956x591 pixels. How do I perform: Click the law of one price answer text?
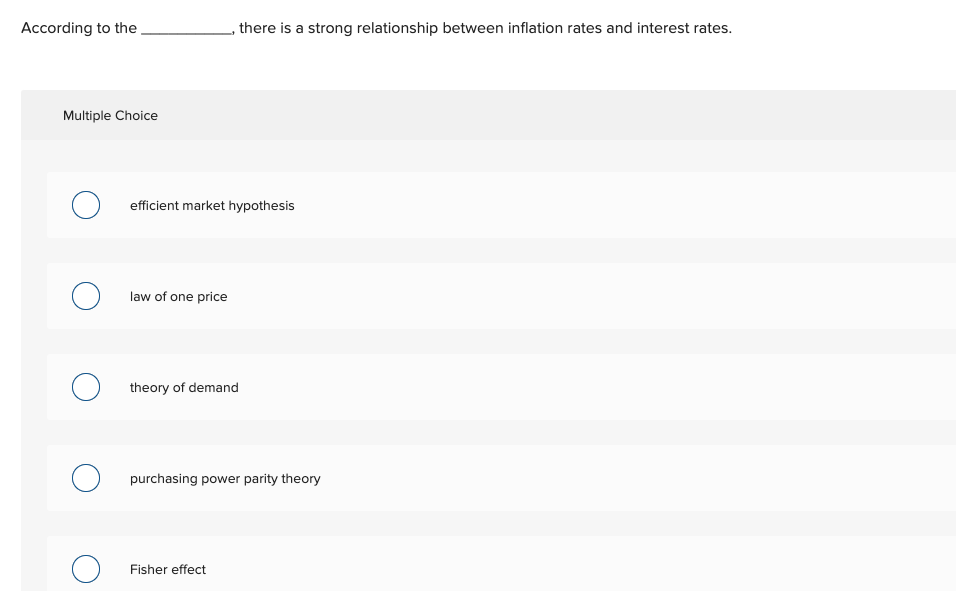178,296
